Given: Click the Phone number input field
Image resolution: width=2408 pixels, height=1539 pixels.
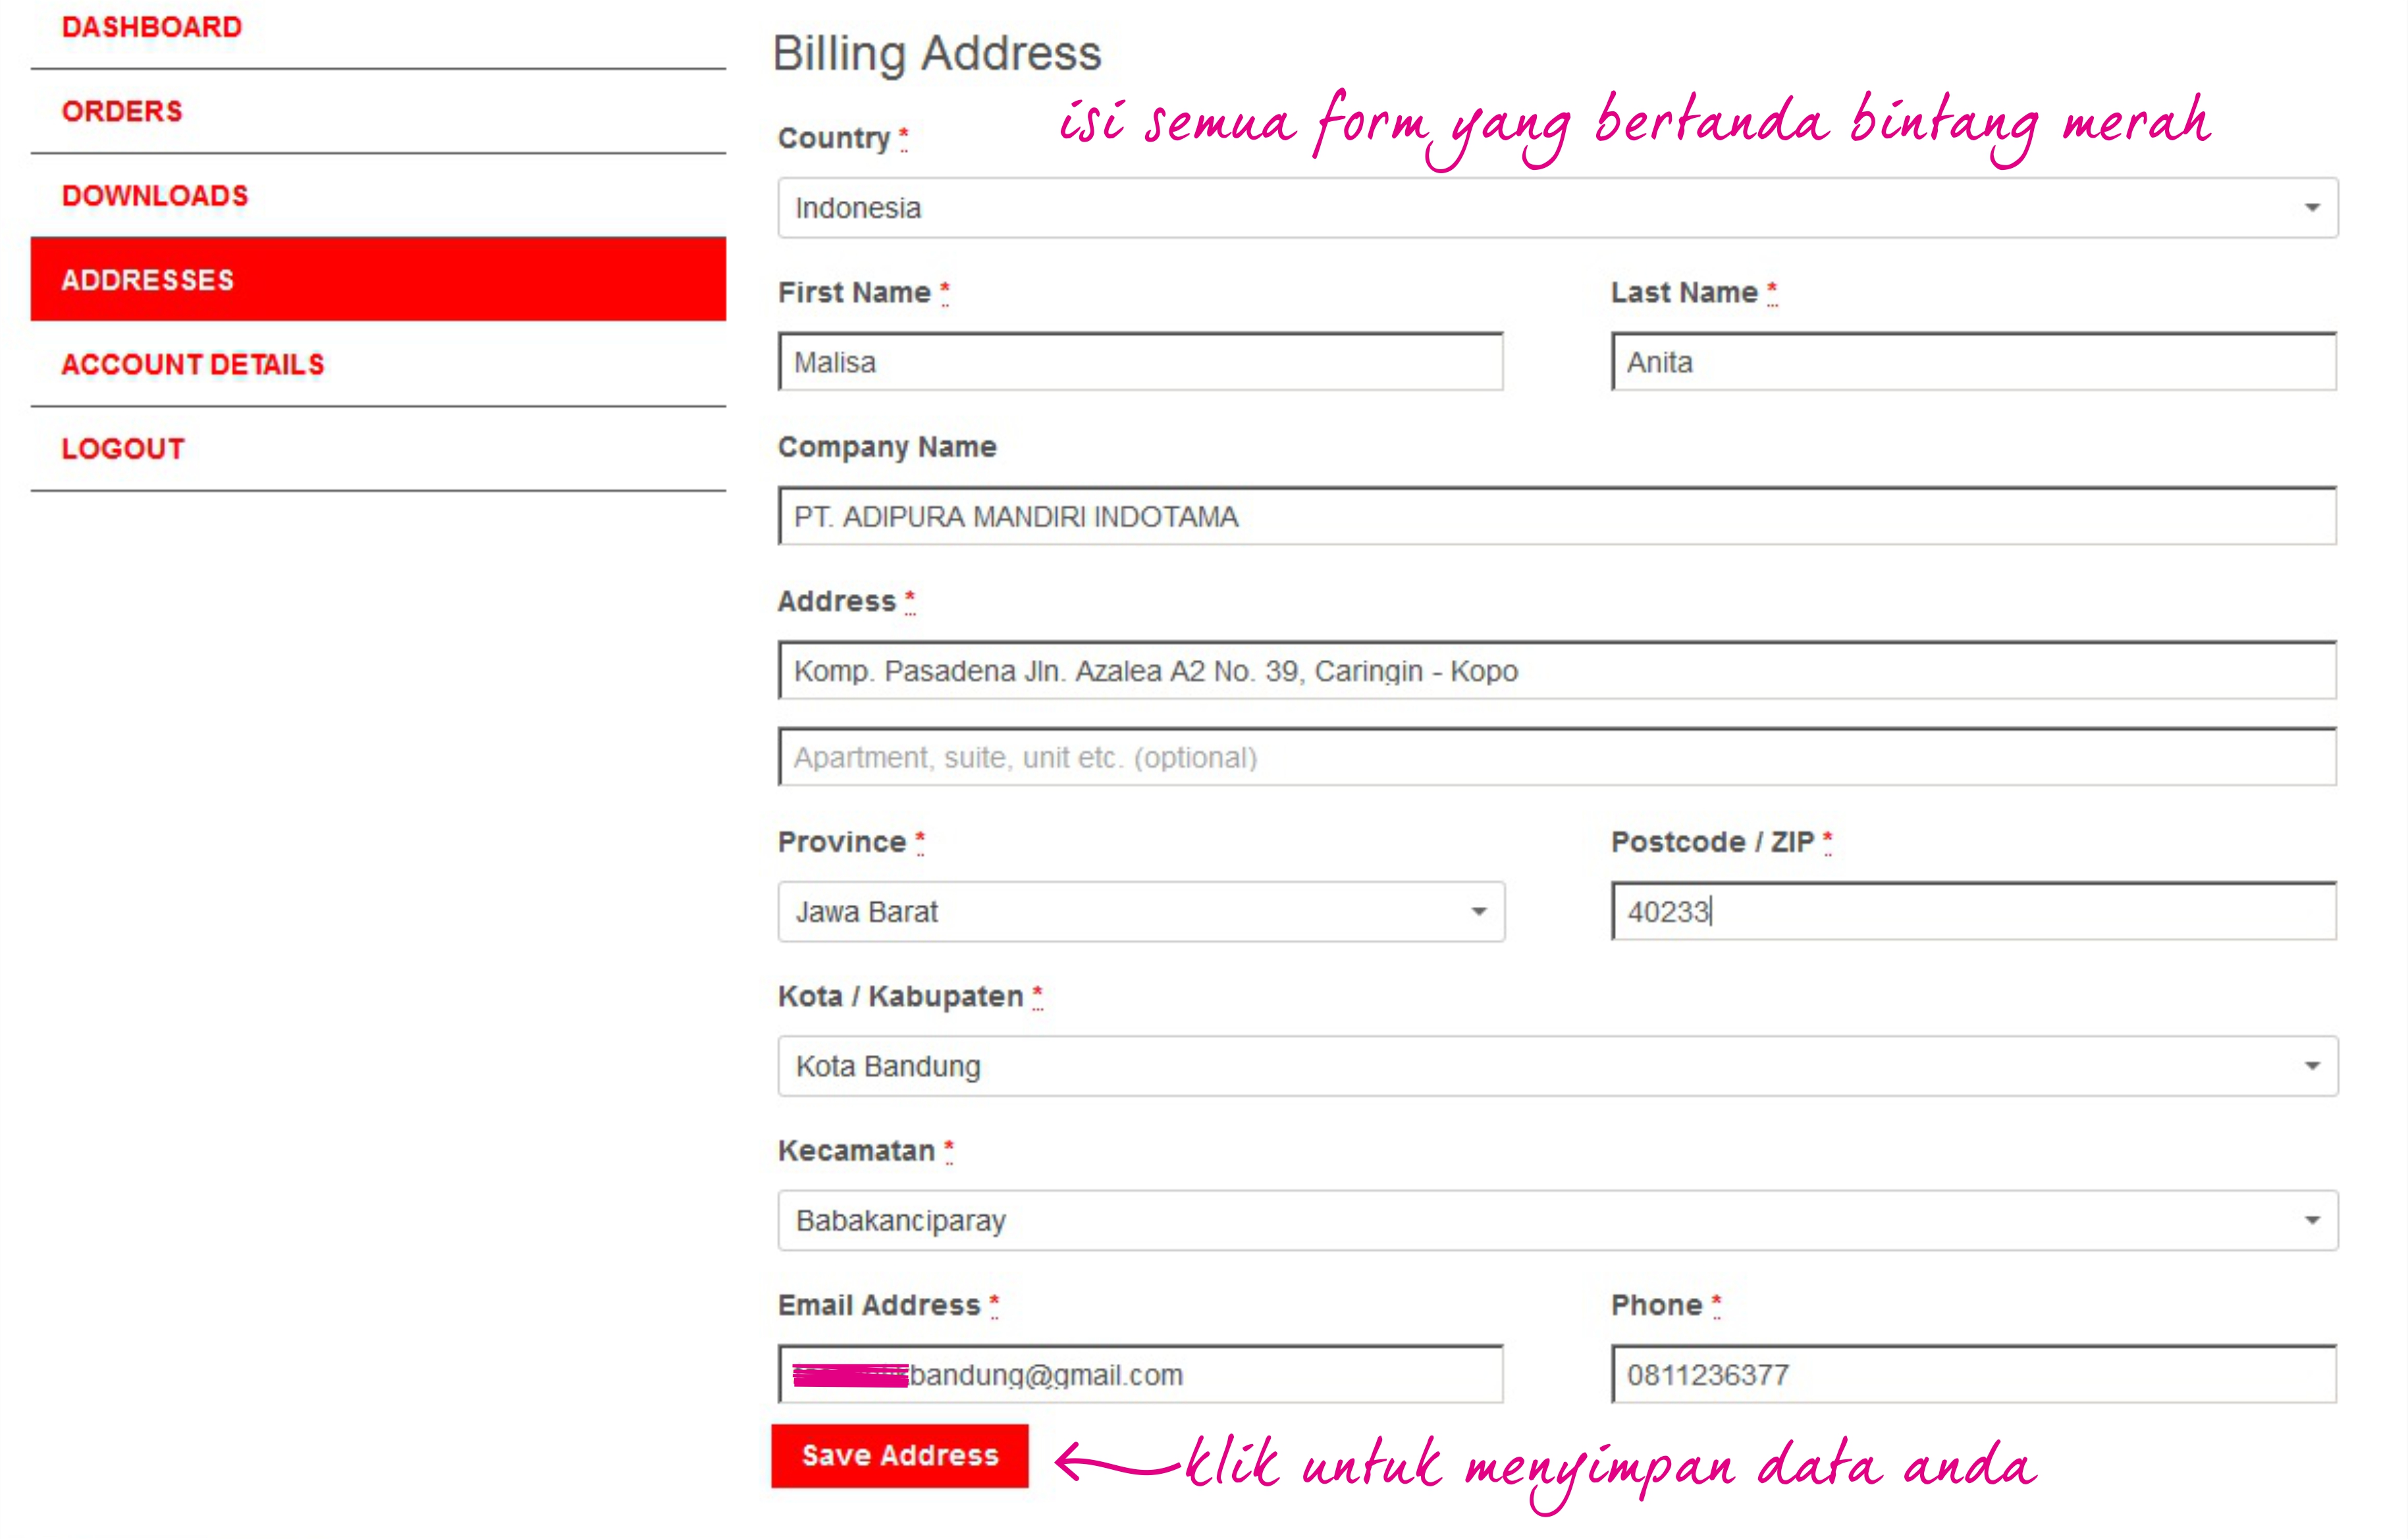Looking at the screenshot, I should (x=1973, y=1375).
